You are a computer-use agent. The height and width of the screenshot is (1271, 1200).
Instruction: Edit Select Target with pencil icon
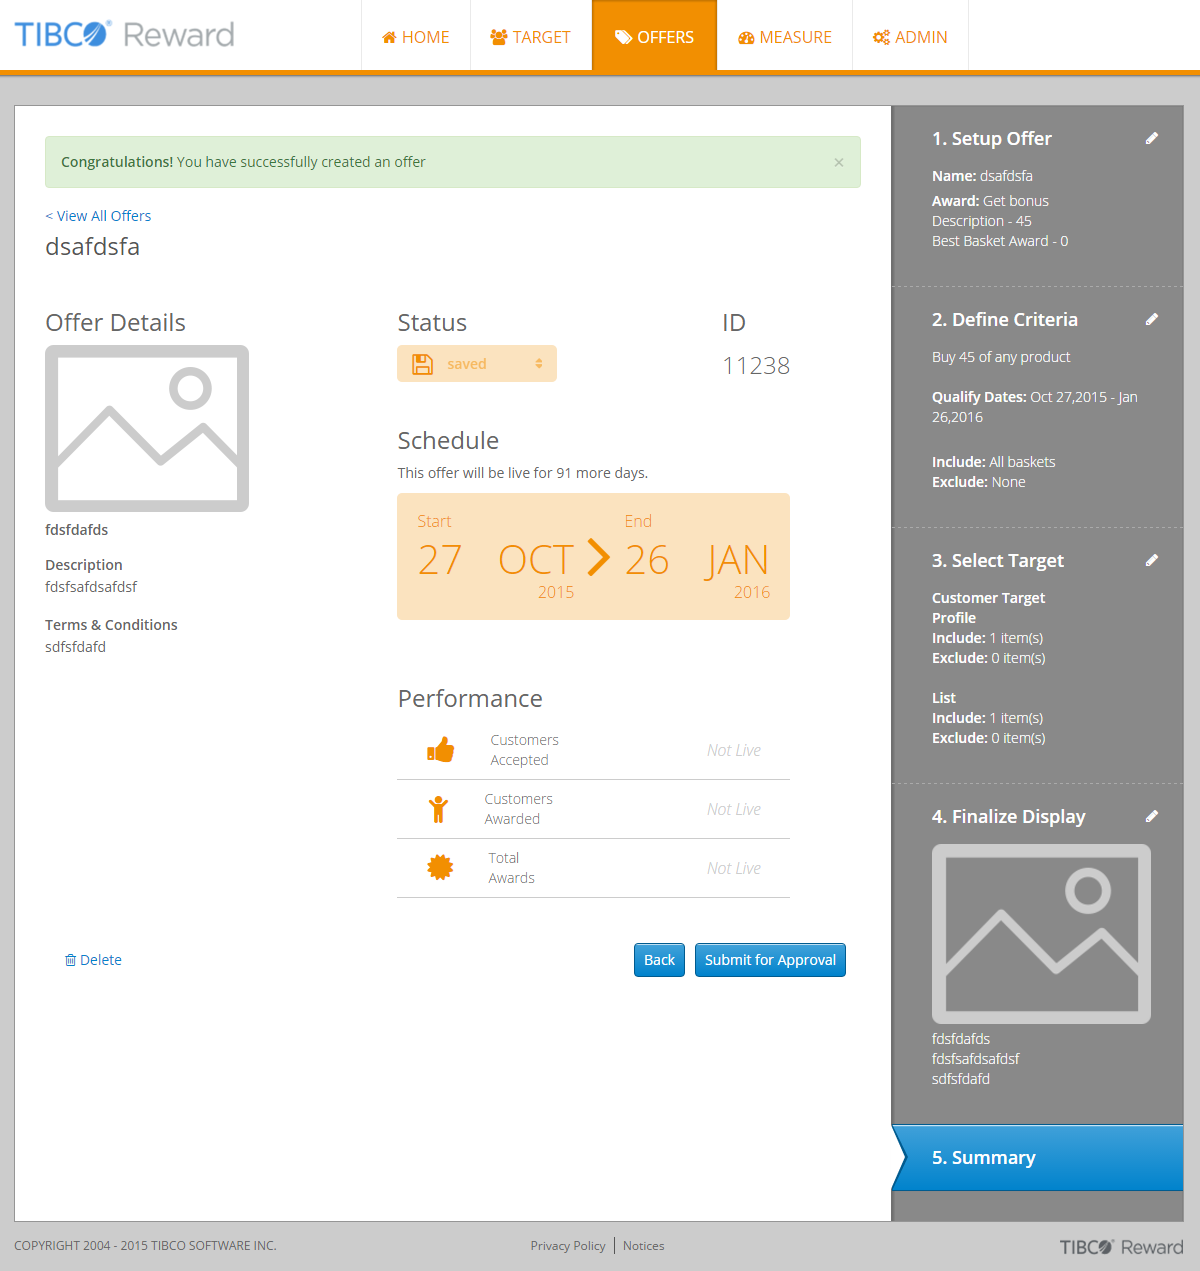click(1152, 560)
